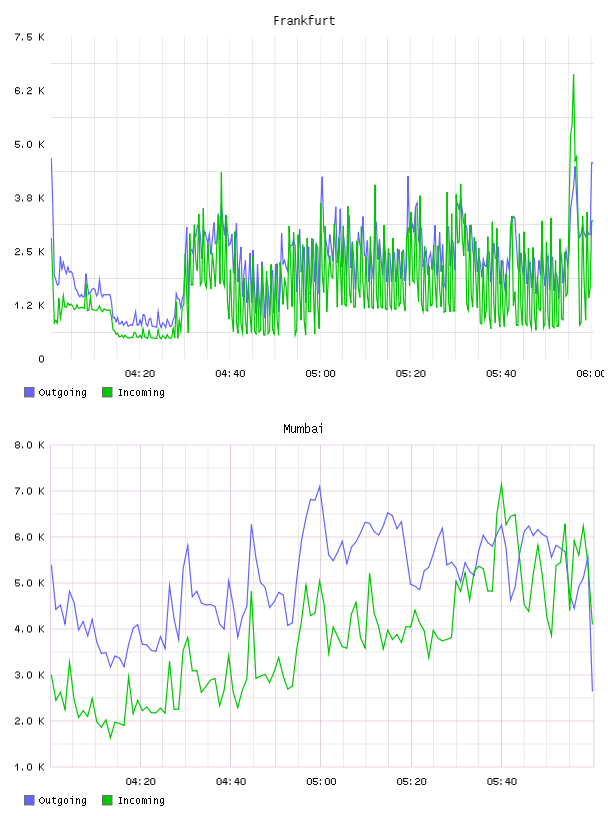The image size is (608, 816).
Task: Select the Outgoing legend label in Mumbai chart
Action: click(x=62, y=800)
